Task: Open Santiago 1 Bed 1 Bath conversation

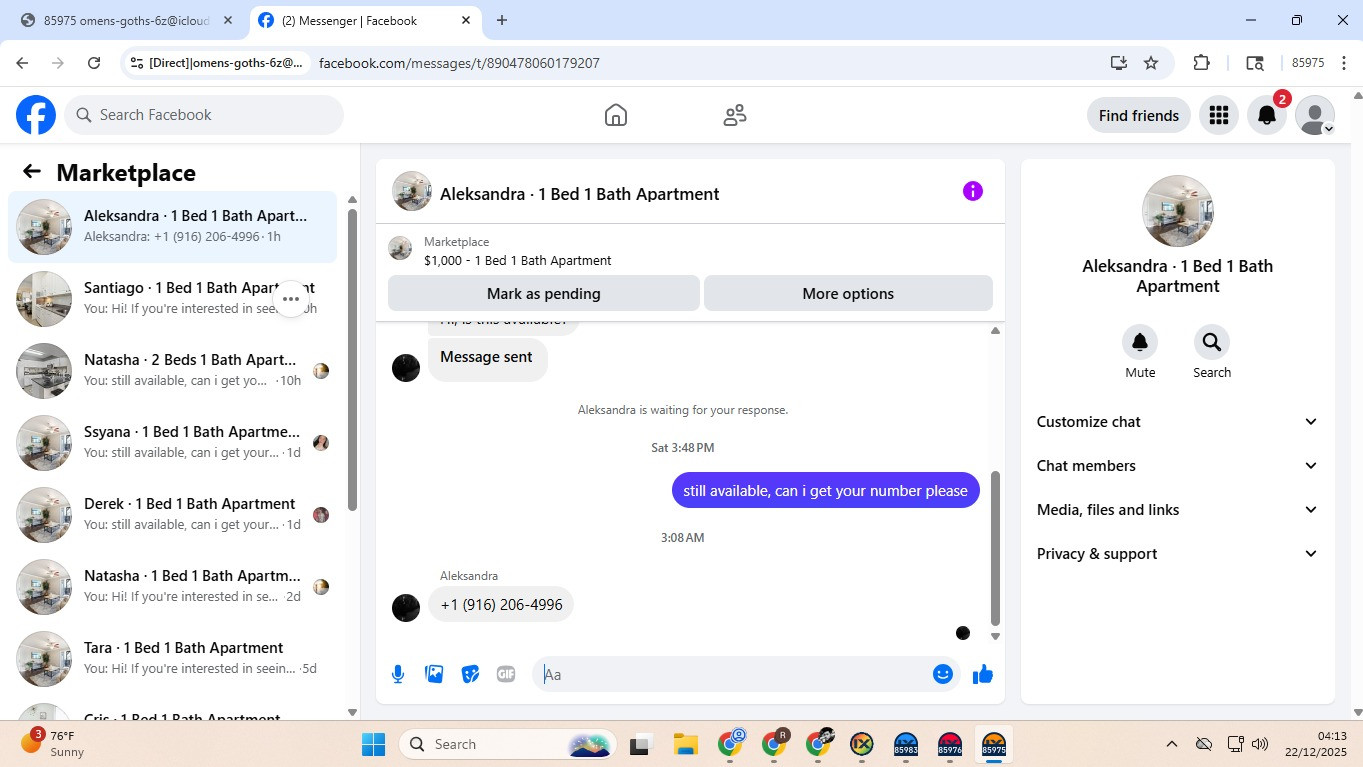Action: click(173, 299)
